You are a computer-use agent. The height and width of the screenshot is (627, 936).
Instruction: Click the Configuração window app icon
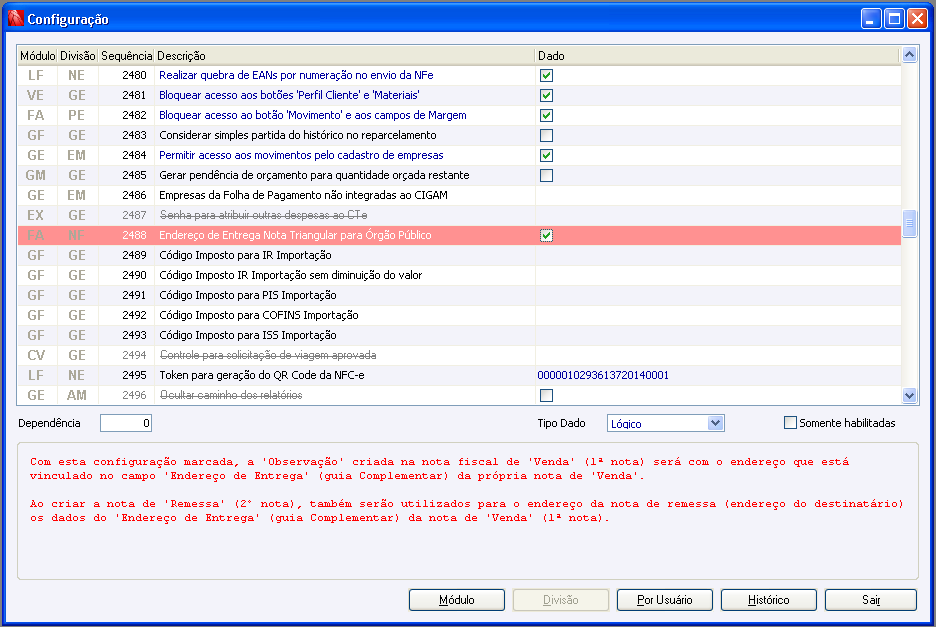pos(16,19)
